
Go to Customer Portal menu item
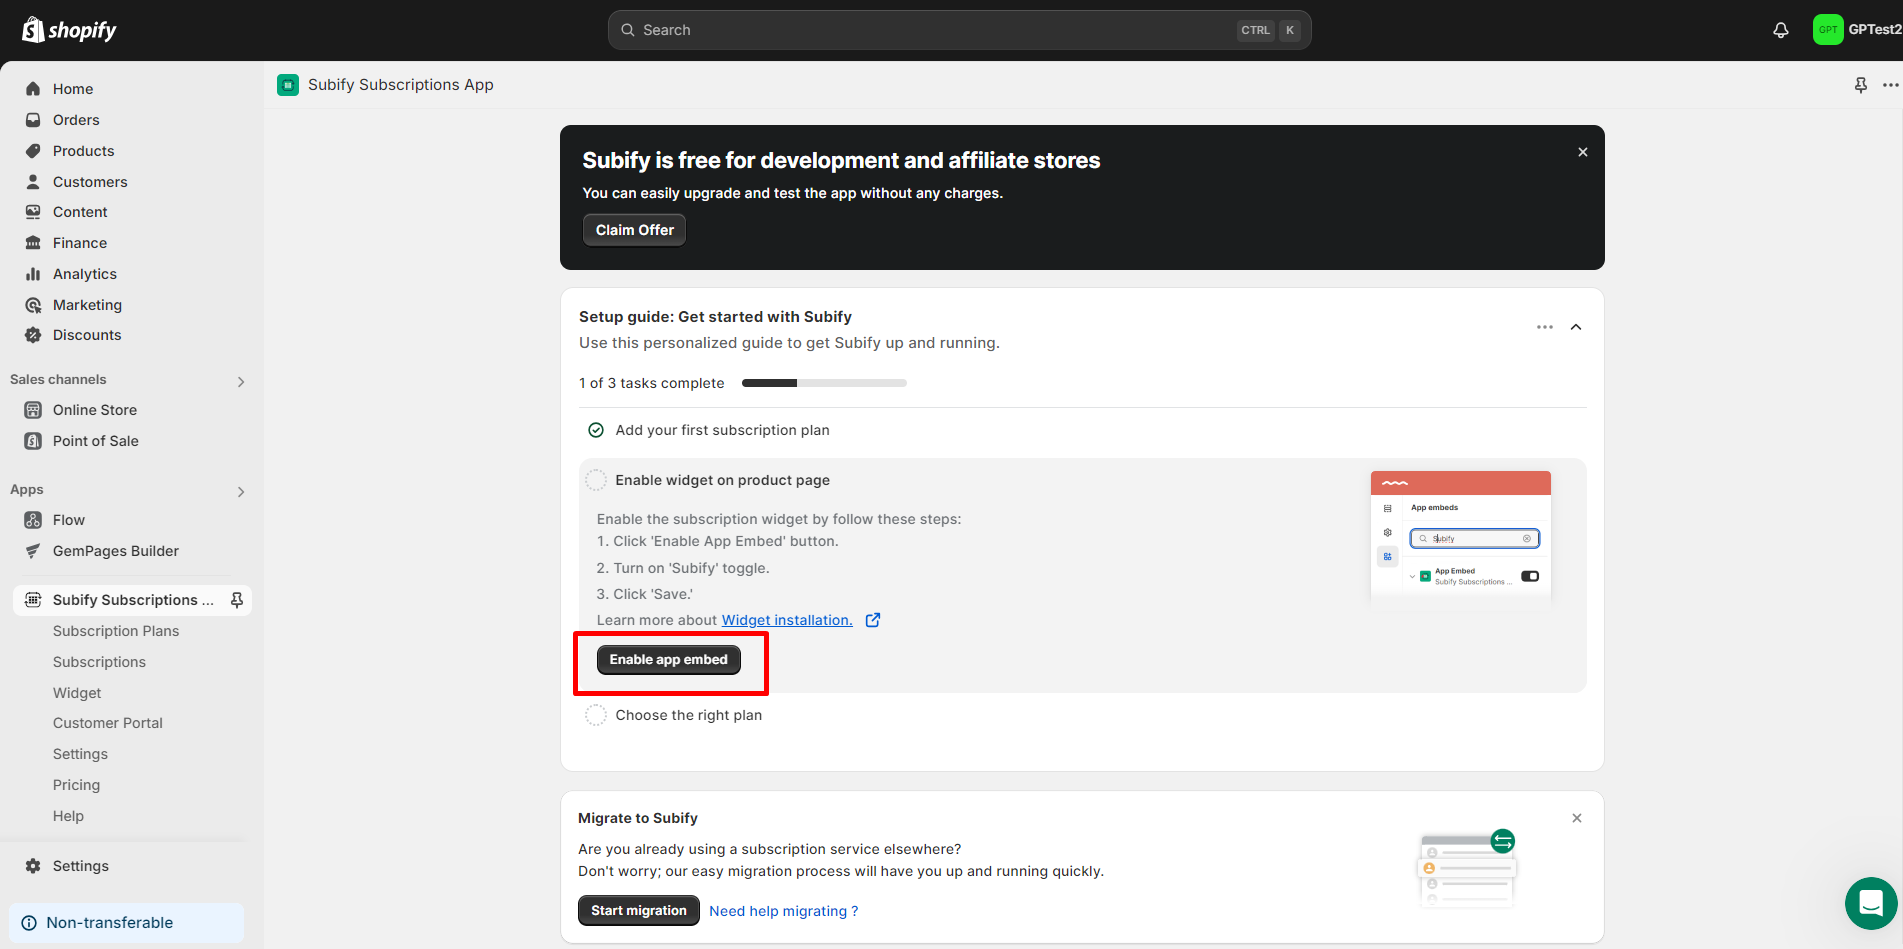[107, 722]
